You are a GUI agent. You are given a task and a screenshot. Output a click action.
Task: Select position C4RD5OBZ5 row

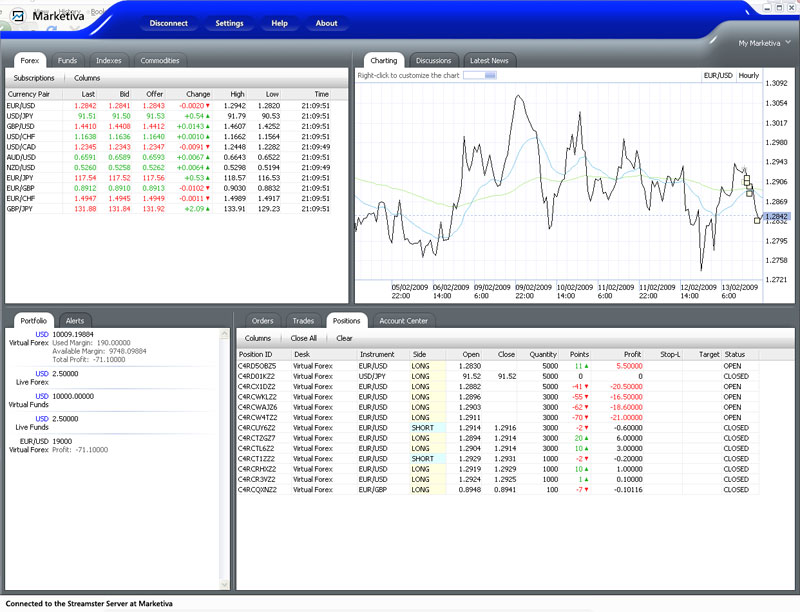click(x=498, y=366)
